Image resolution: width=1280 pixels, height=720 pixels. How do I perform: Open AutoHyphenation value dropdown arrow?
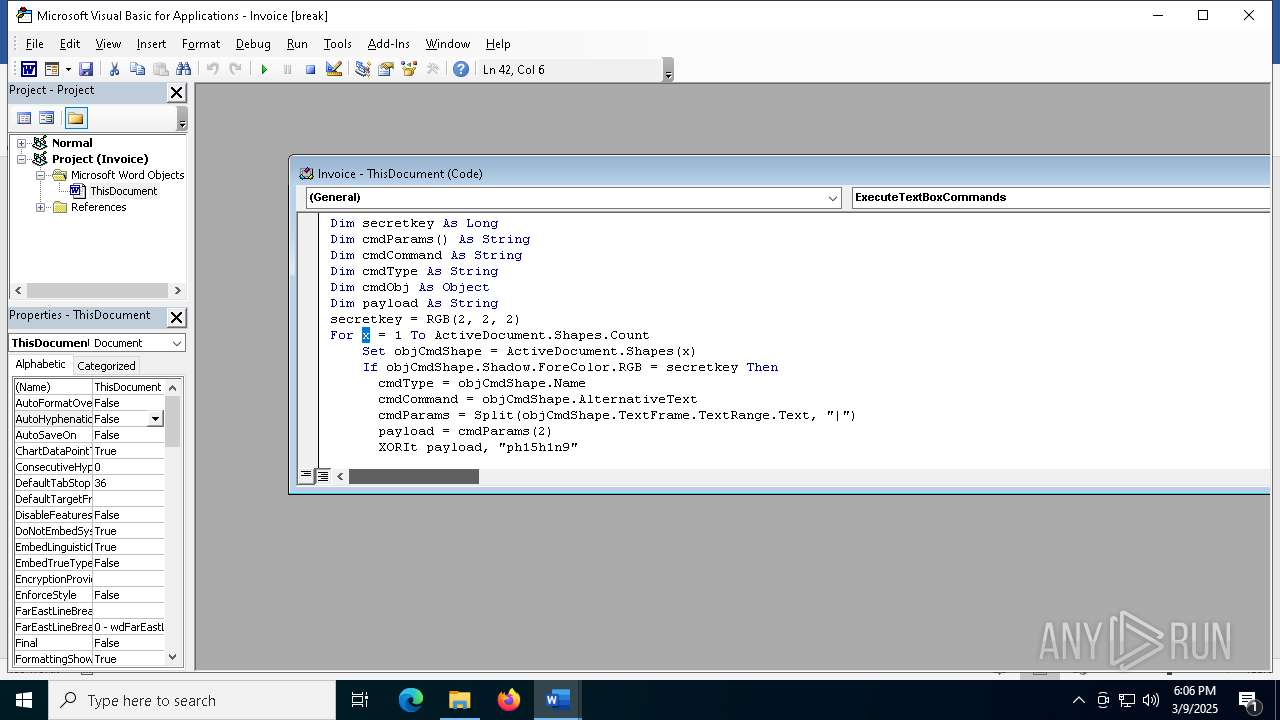coord(155,419)
